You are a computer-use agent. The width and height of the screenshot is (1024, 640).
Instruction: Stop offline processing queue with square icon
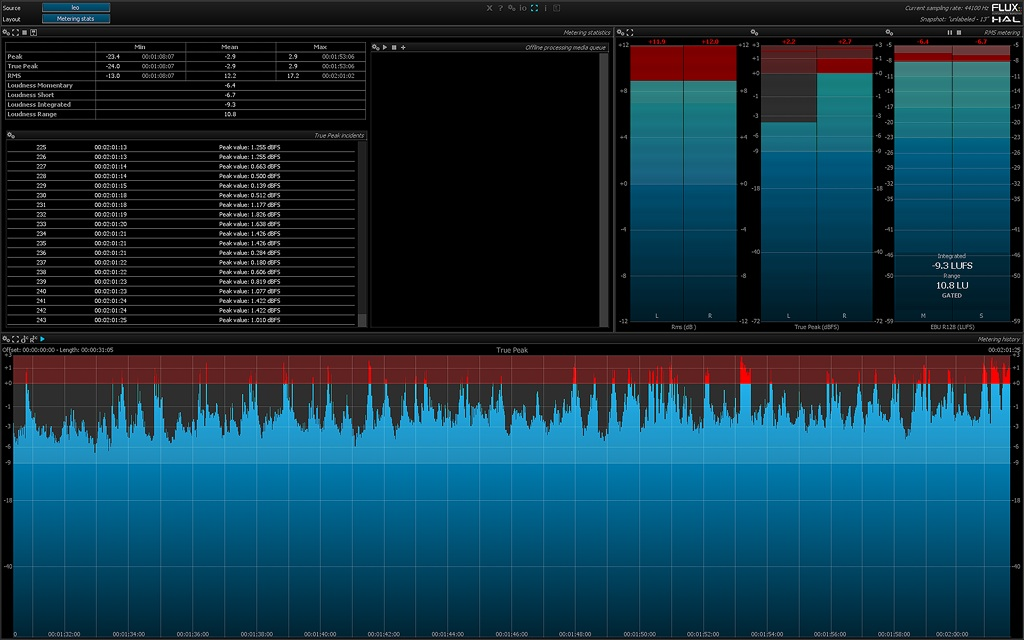pos(394,47)
